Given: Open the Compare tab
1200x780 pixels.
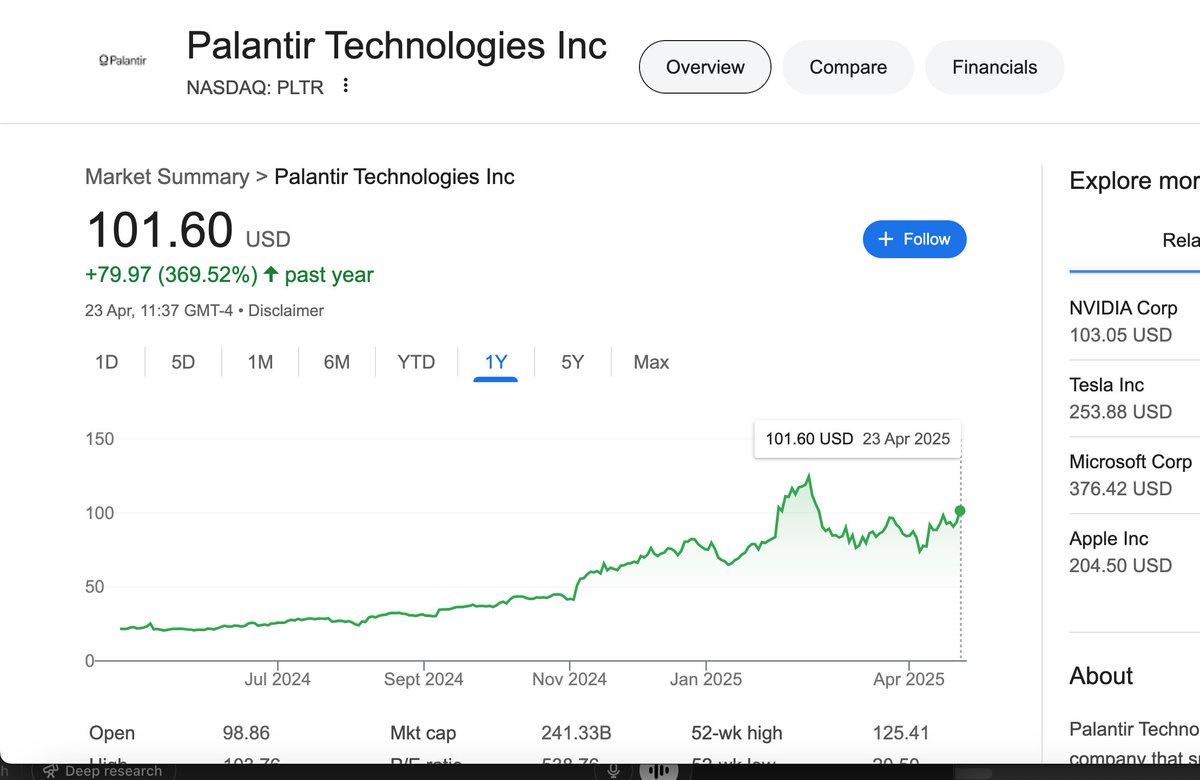Looking at the screenshot, I should pyautogui.click(x=848, y=67).
